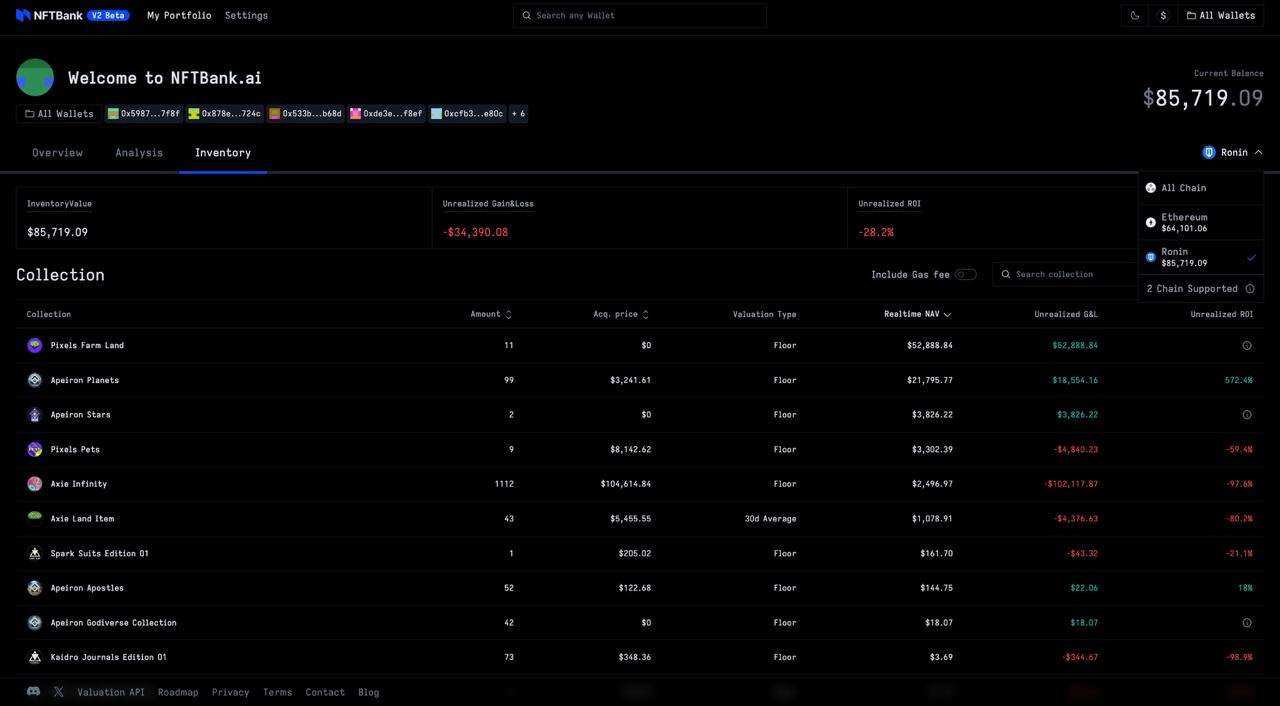Click Apeiron Stars collection icon
The image size is (1280, 706).
35,414
